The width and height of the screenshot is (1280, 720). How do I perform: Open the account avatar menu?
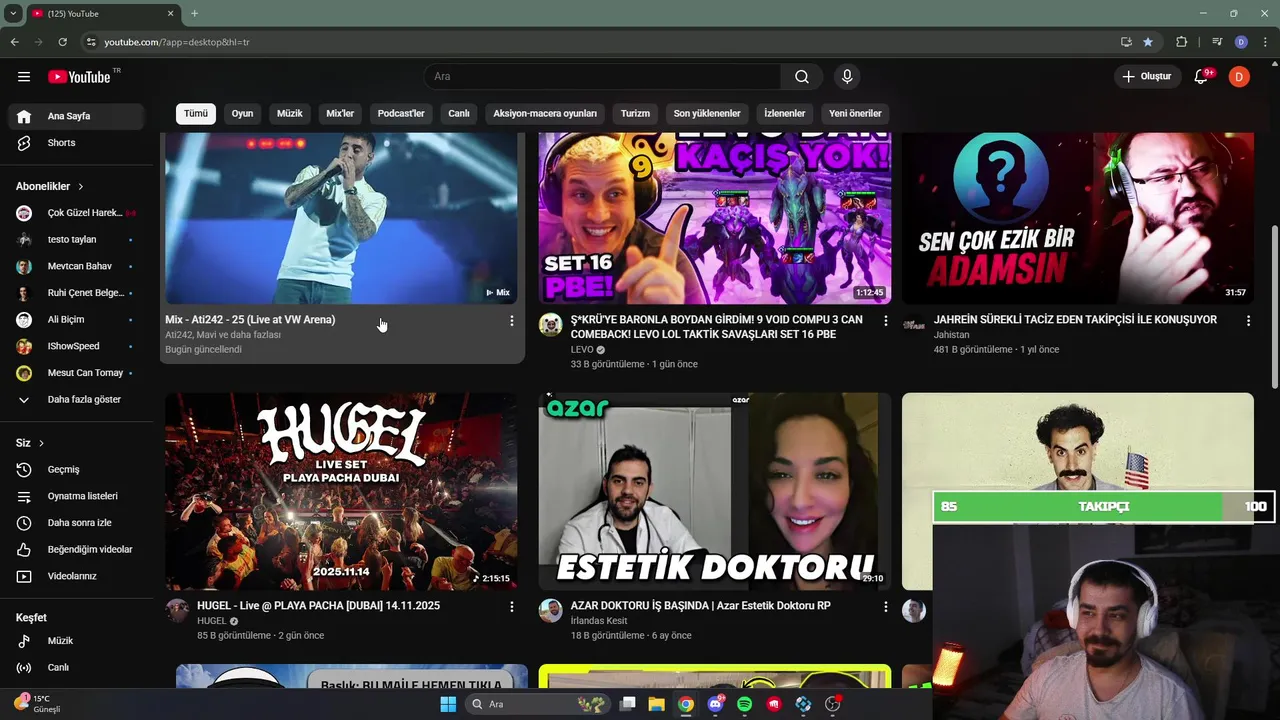(1239, 77)
